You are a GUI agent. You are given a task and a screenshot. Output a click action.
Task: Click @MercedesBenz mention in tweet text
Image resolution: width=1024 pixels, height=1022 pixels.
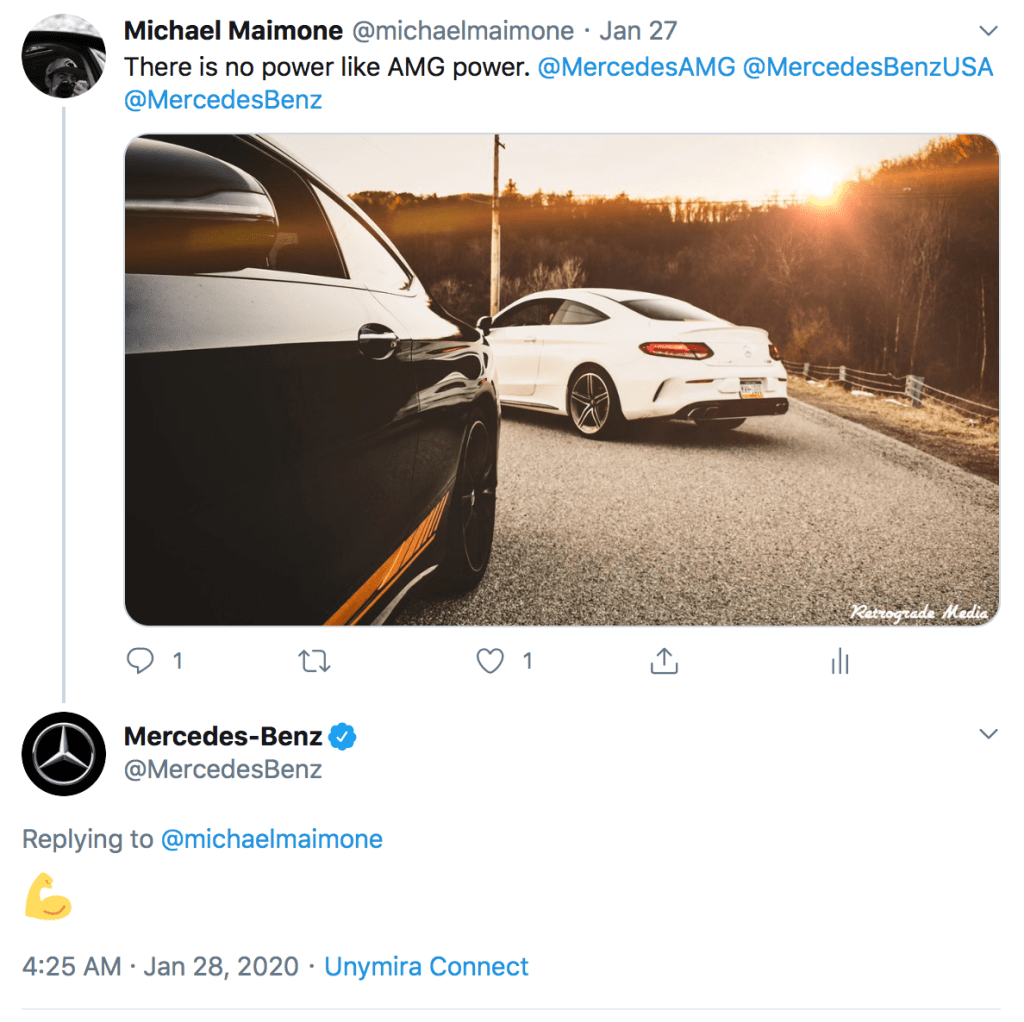[223, 100]
